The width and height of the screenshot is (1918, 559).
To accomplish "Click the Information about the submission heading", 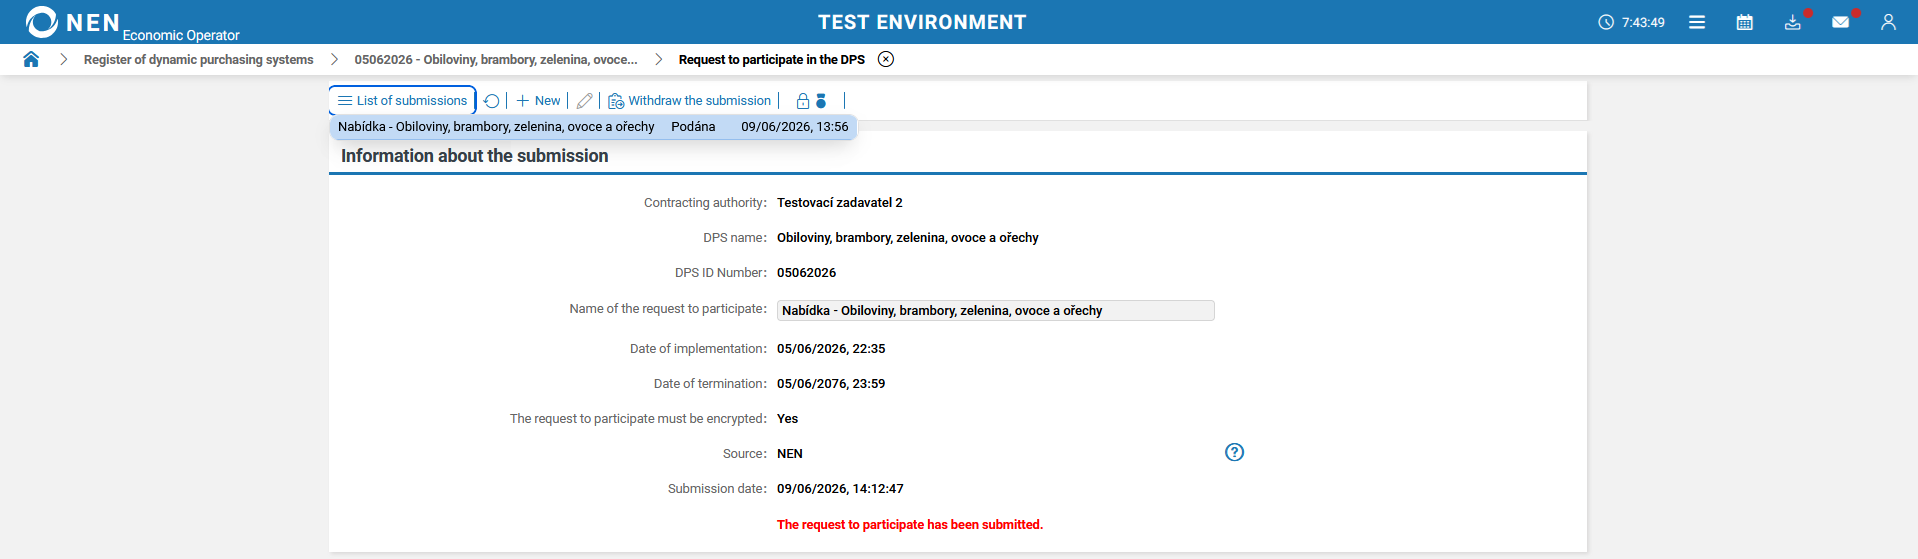I will click(474, 156).
